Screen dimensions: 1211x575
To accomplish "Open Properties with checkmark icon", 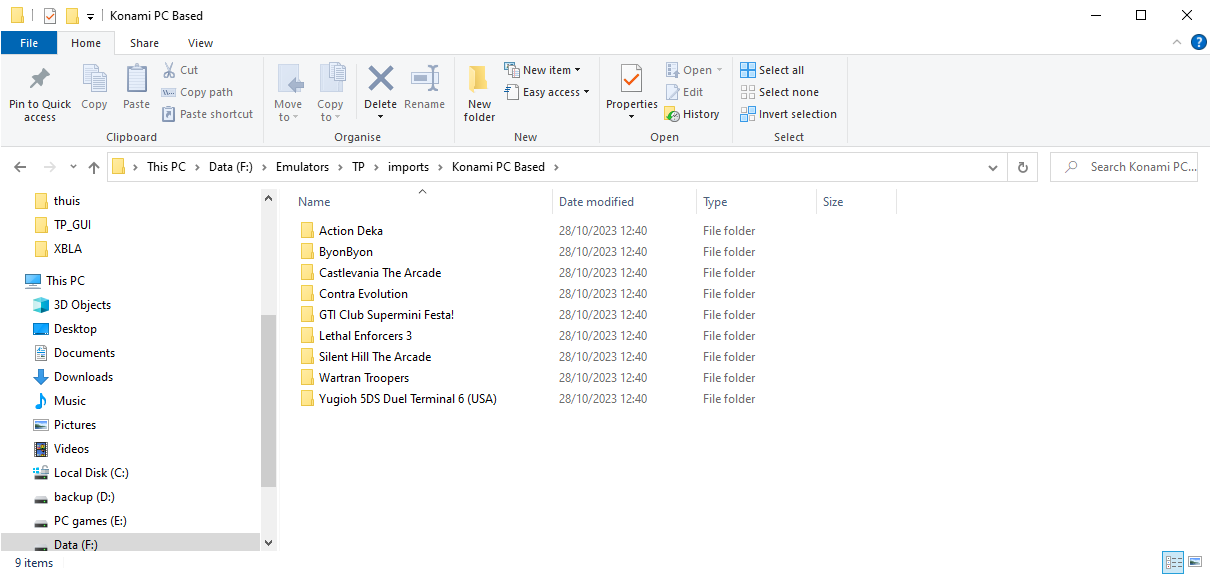I will tap(632, 78).
